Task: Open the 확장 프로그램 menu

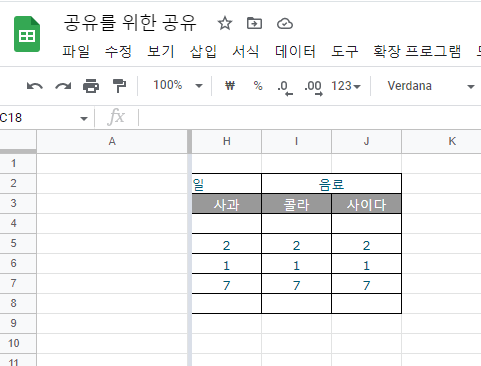Action: [417, 51]
